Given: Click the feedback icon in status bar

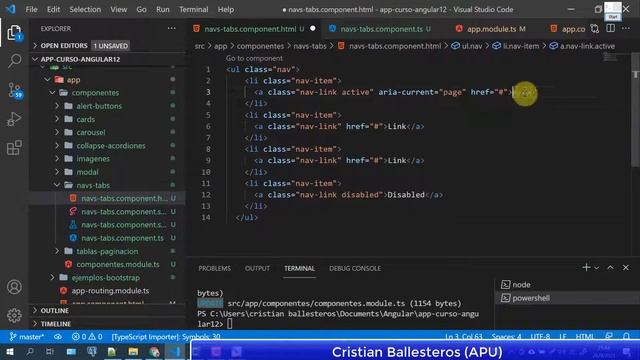Looking at the screenshot, I should point(609,336).
